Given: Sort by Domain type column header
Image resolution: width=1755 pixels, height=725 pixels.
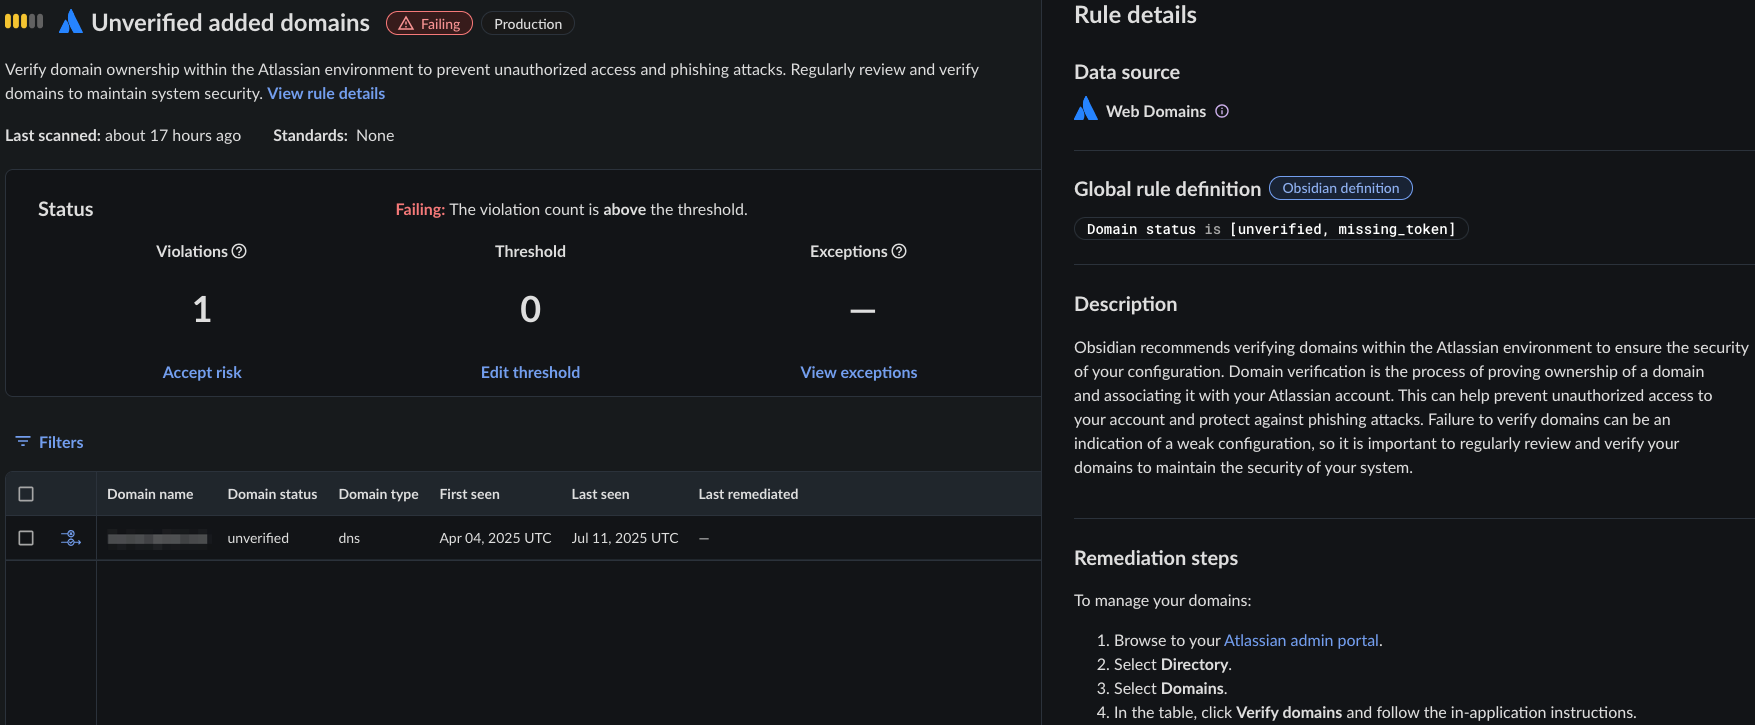Looking at the screenshot, I should click(378, 494).
